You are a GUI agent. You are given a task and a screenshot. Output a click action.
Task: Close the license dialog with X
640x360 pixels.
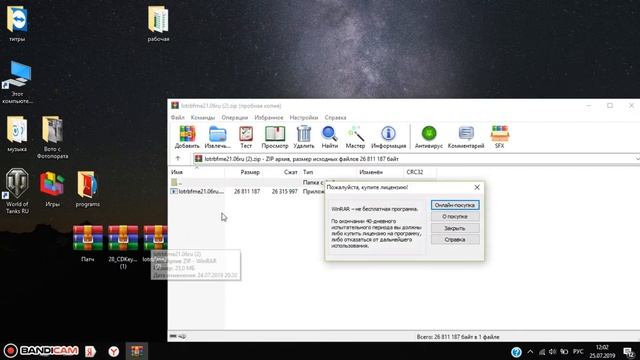477,187
